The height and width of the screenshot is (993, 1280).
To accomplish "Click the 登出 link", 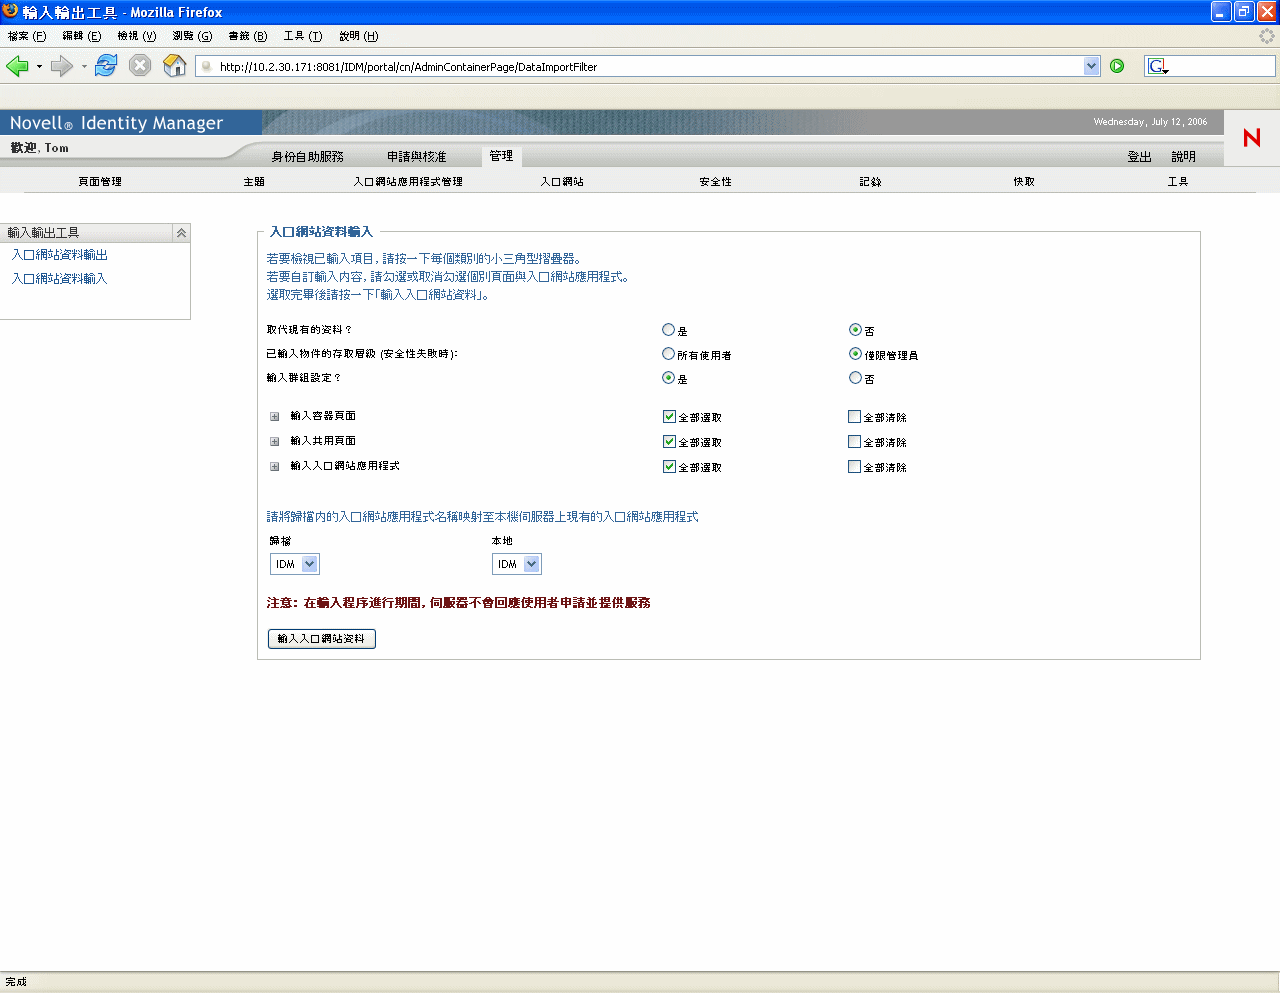I will (x=1140, y=157).
